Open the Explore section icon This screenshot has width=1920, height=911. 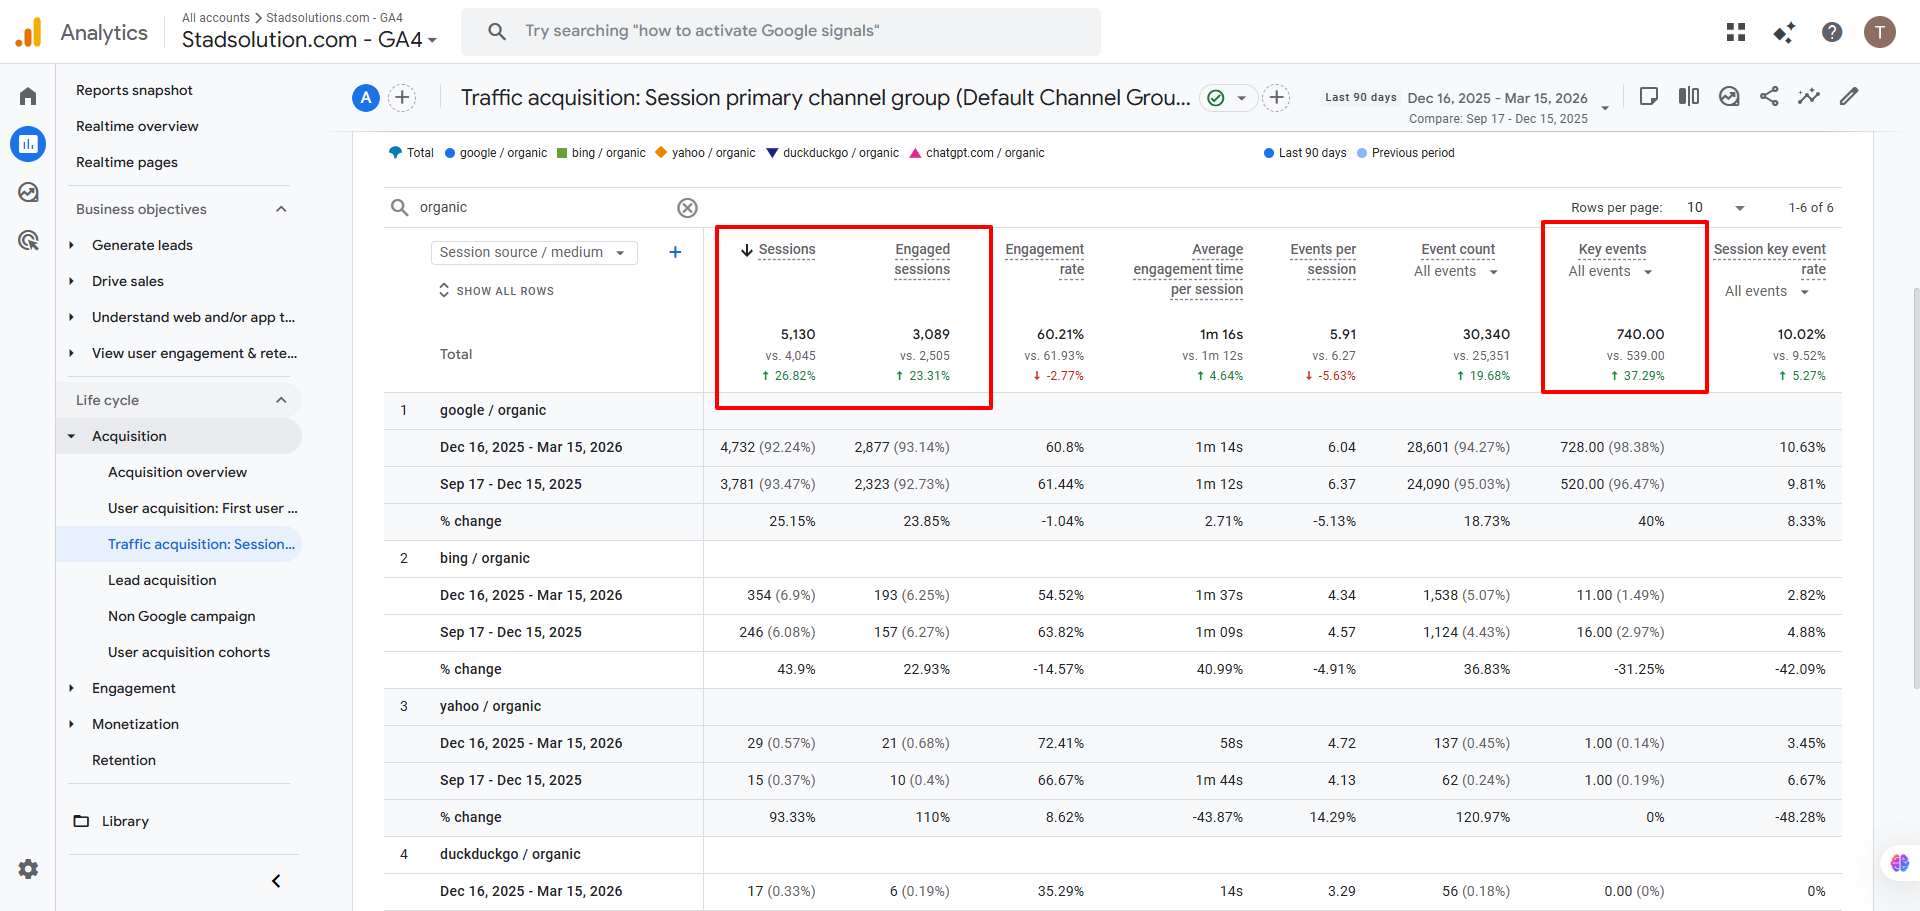28,192
